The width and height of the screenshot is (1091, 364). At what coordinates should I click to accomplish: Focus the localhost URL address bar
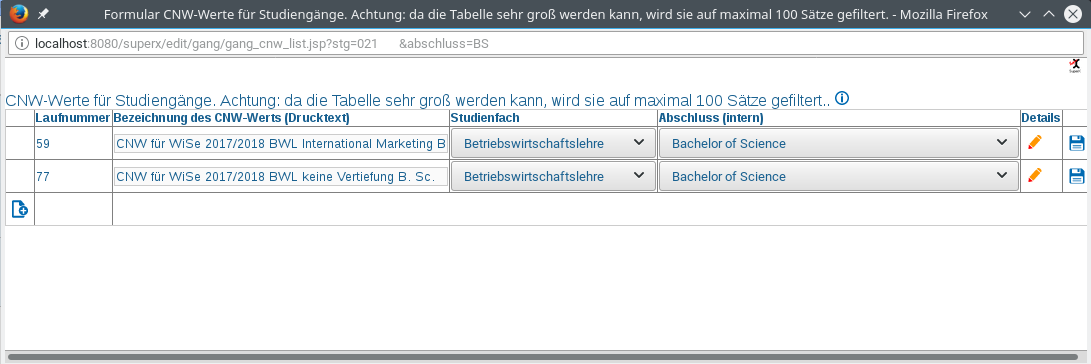coord(546,44)
